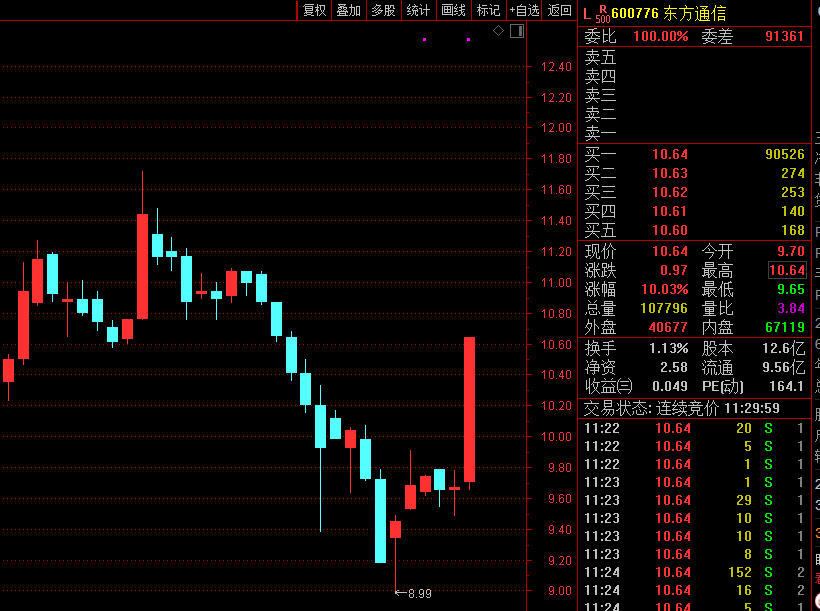Click the 内盘 67119 value
The height and width of the screenshot is (611, 820).
784,327
